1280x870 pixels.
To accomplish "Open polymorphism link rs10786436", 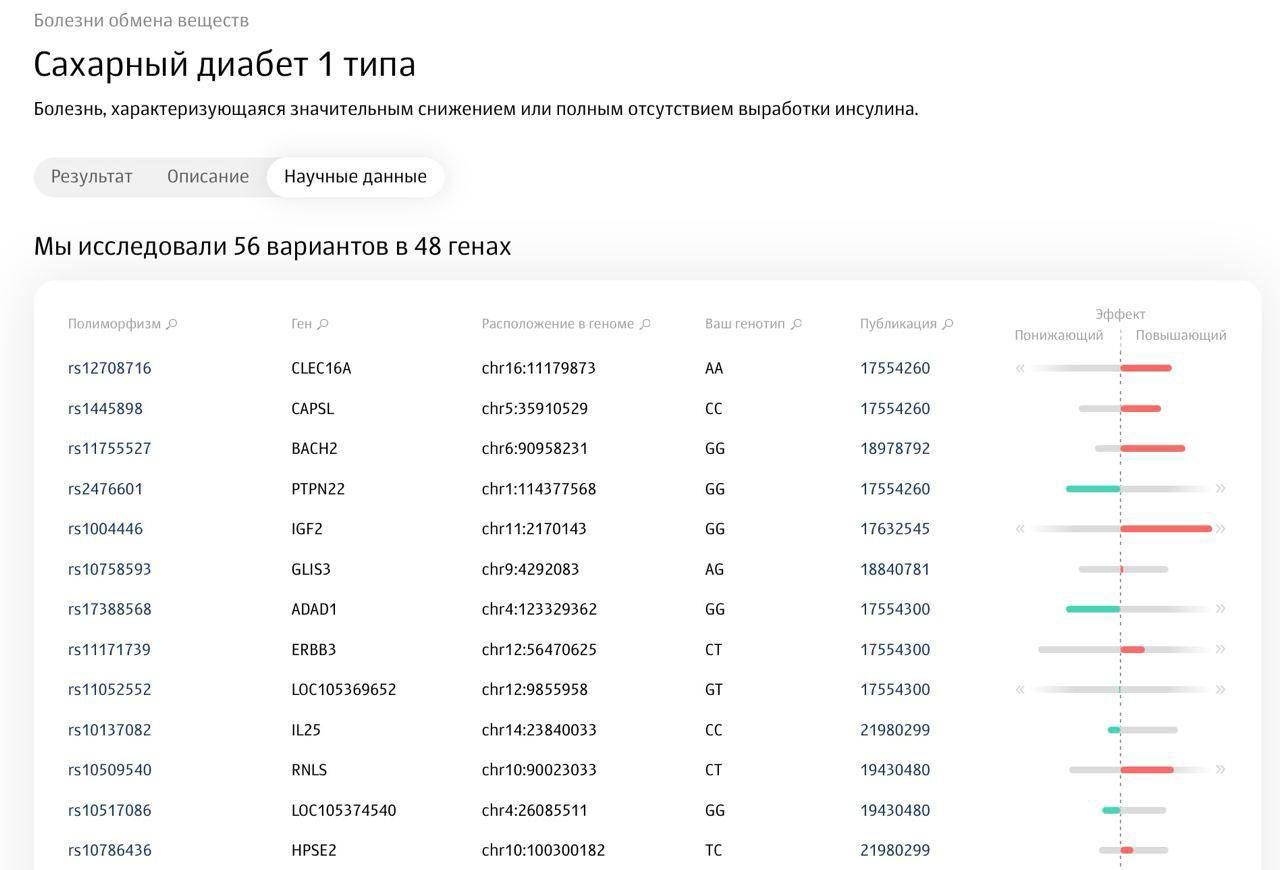I will tap(110, 850).
